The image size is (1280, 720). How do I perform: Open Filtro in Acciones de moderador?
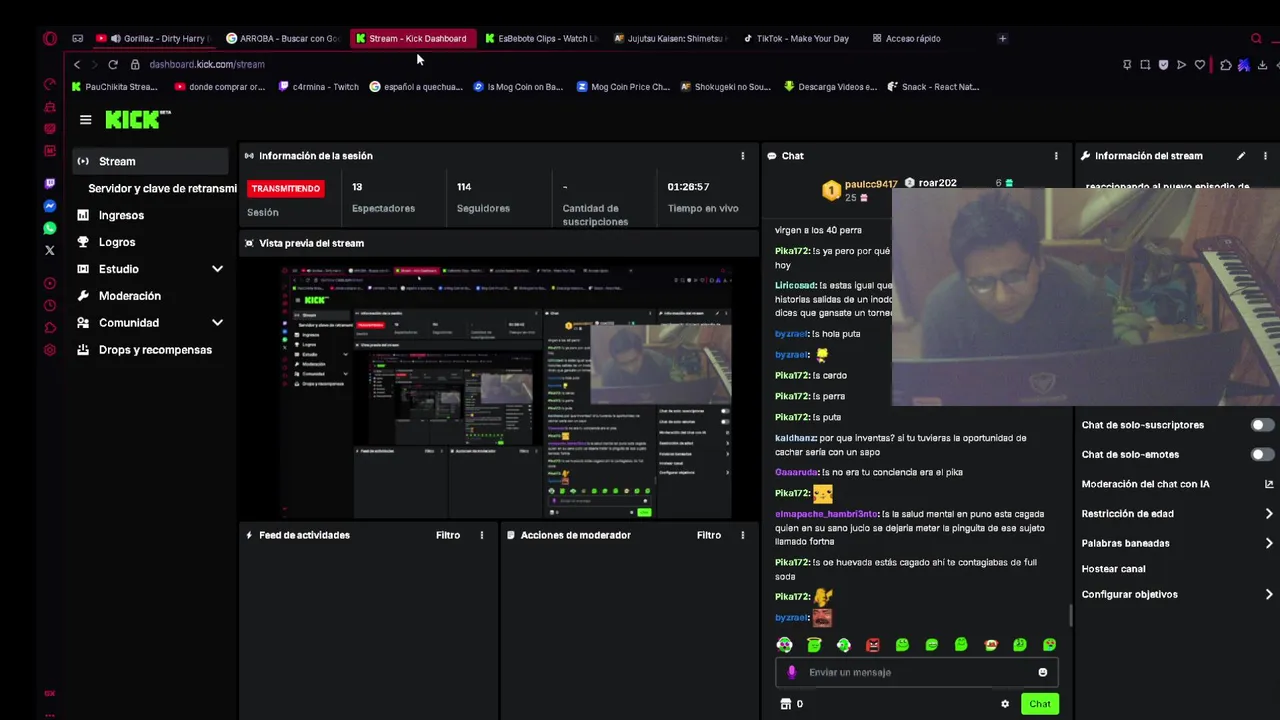click(709, 535)
